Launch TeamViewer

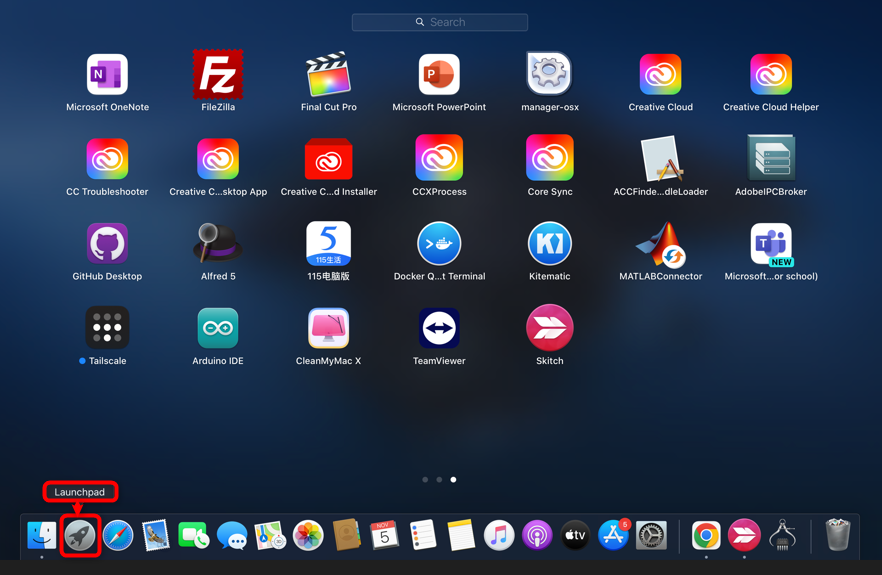439,329
